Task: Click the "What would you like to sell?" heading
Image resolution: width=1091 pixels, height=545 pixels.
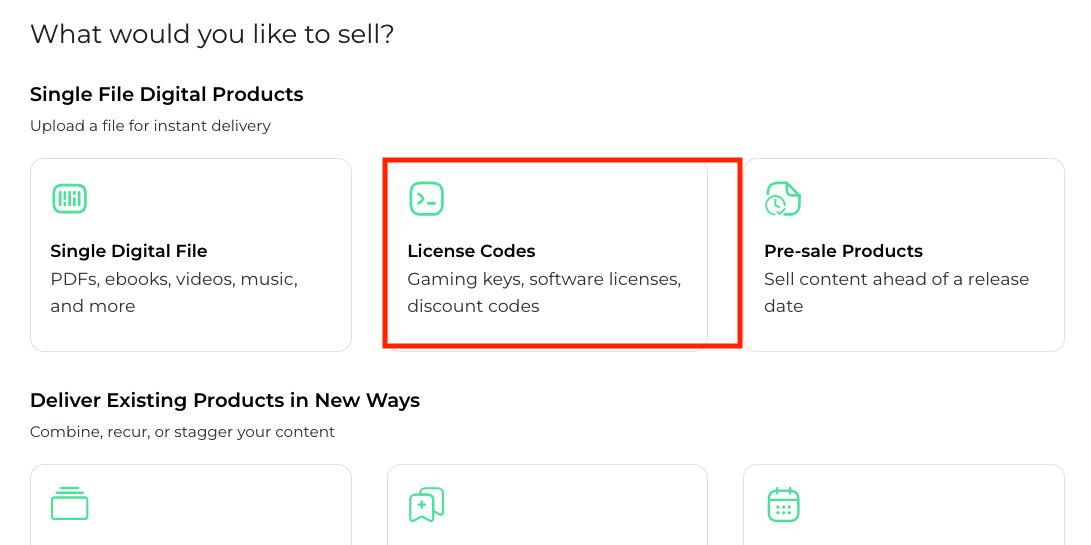Action: click(212, 35)
